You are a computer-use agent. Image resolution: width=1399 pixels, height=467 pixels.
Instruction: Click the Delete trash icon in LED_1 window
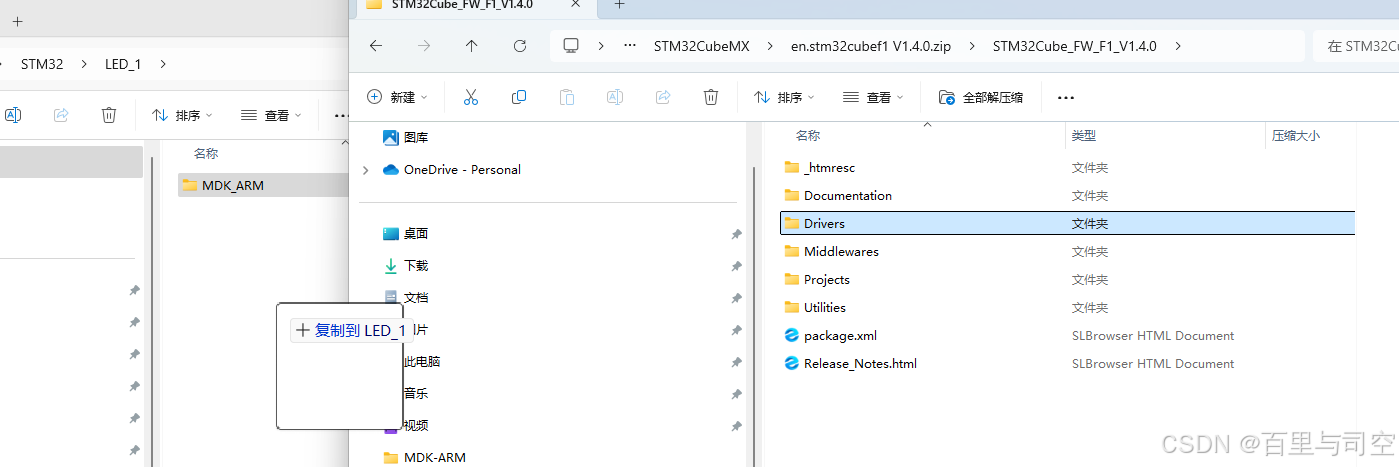(x=109, y=115)
